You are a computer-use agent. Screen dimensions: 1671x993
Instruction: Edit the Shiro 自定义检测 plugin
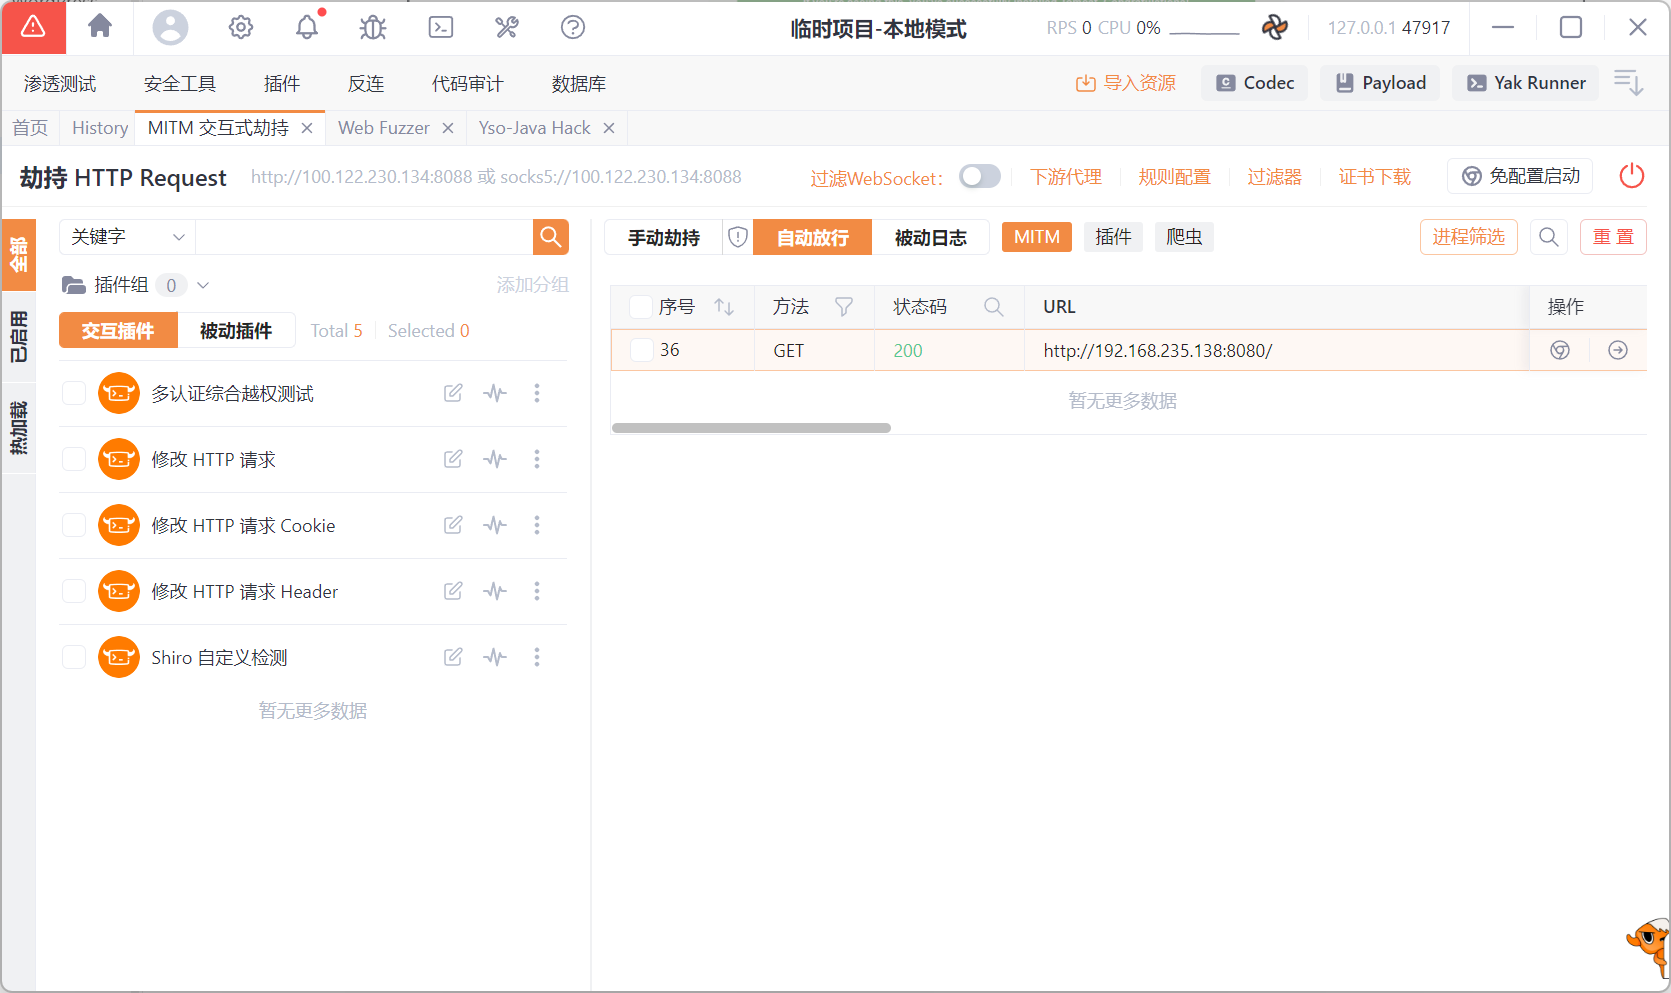pyautogui.click(x=453, y=657)
